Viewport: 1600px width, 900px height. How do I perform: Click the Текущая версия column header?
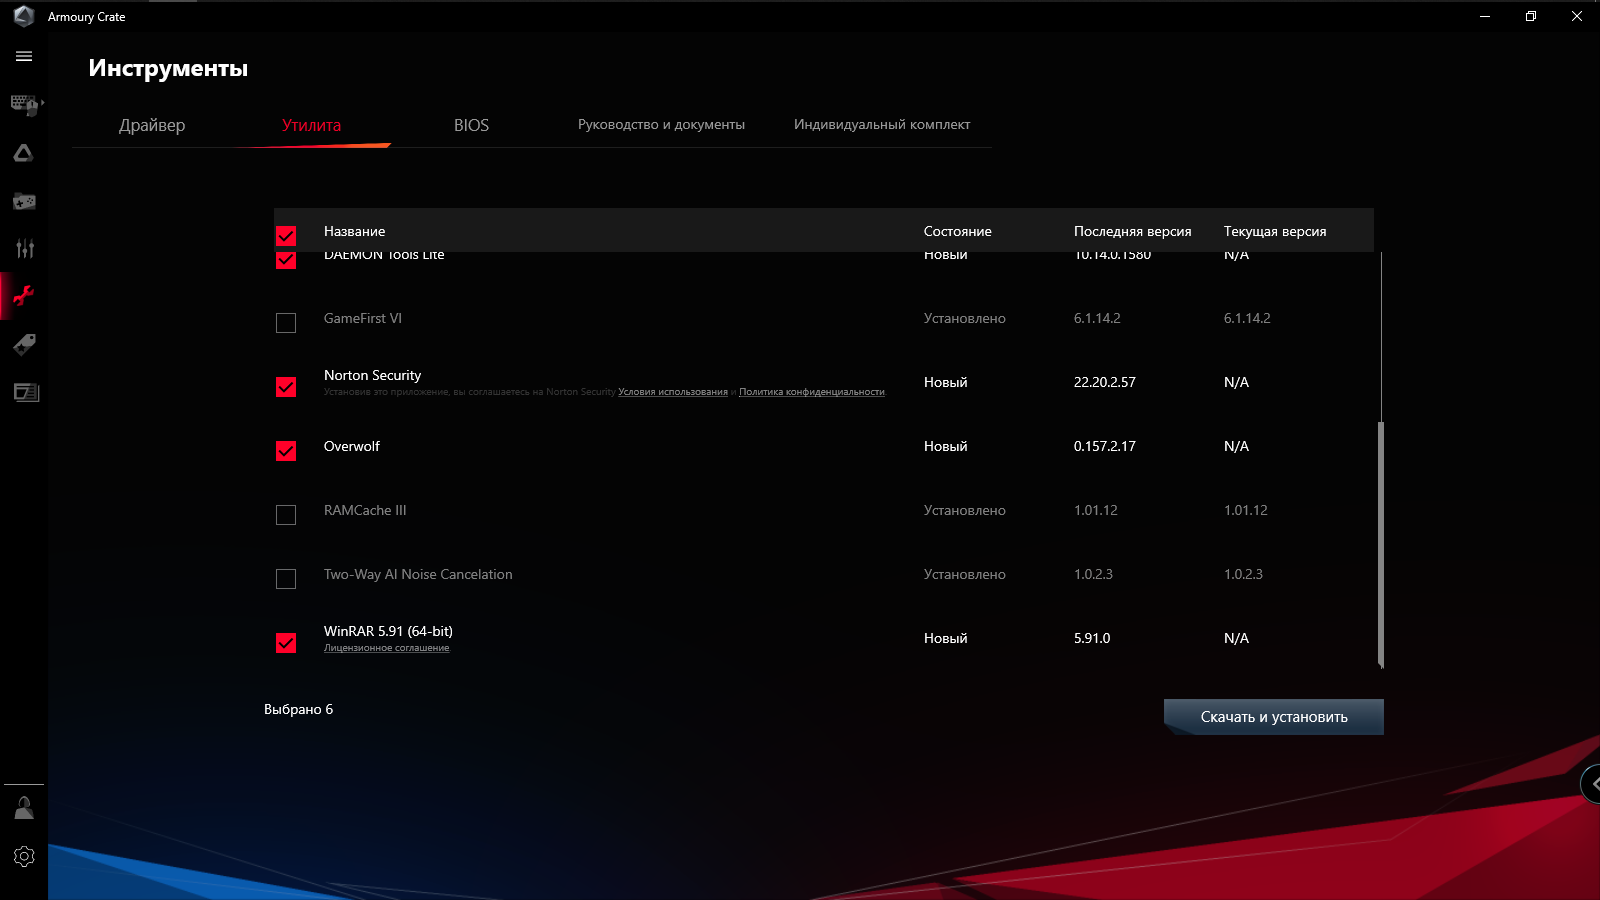click(1275, 231)
